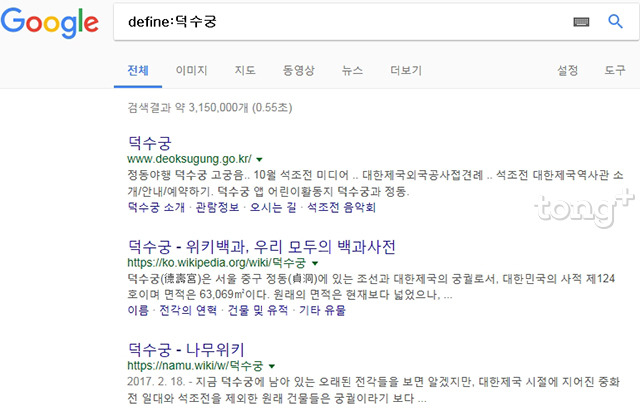Click the 나무위키 snippet dated 2017. 2. 18.
This screenshot has width=640, height=416.
[373, 390]
